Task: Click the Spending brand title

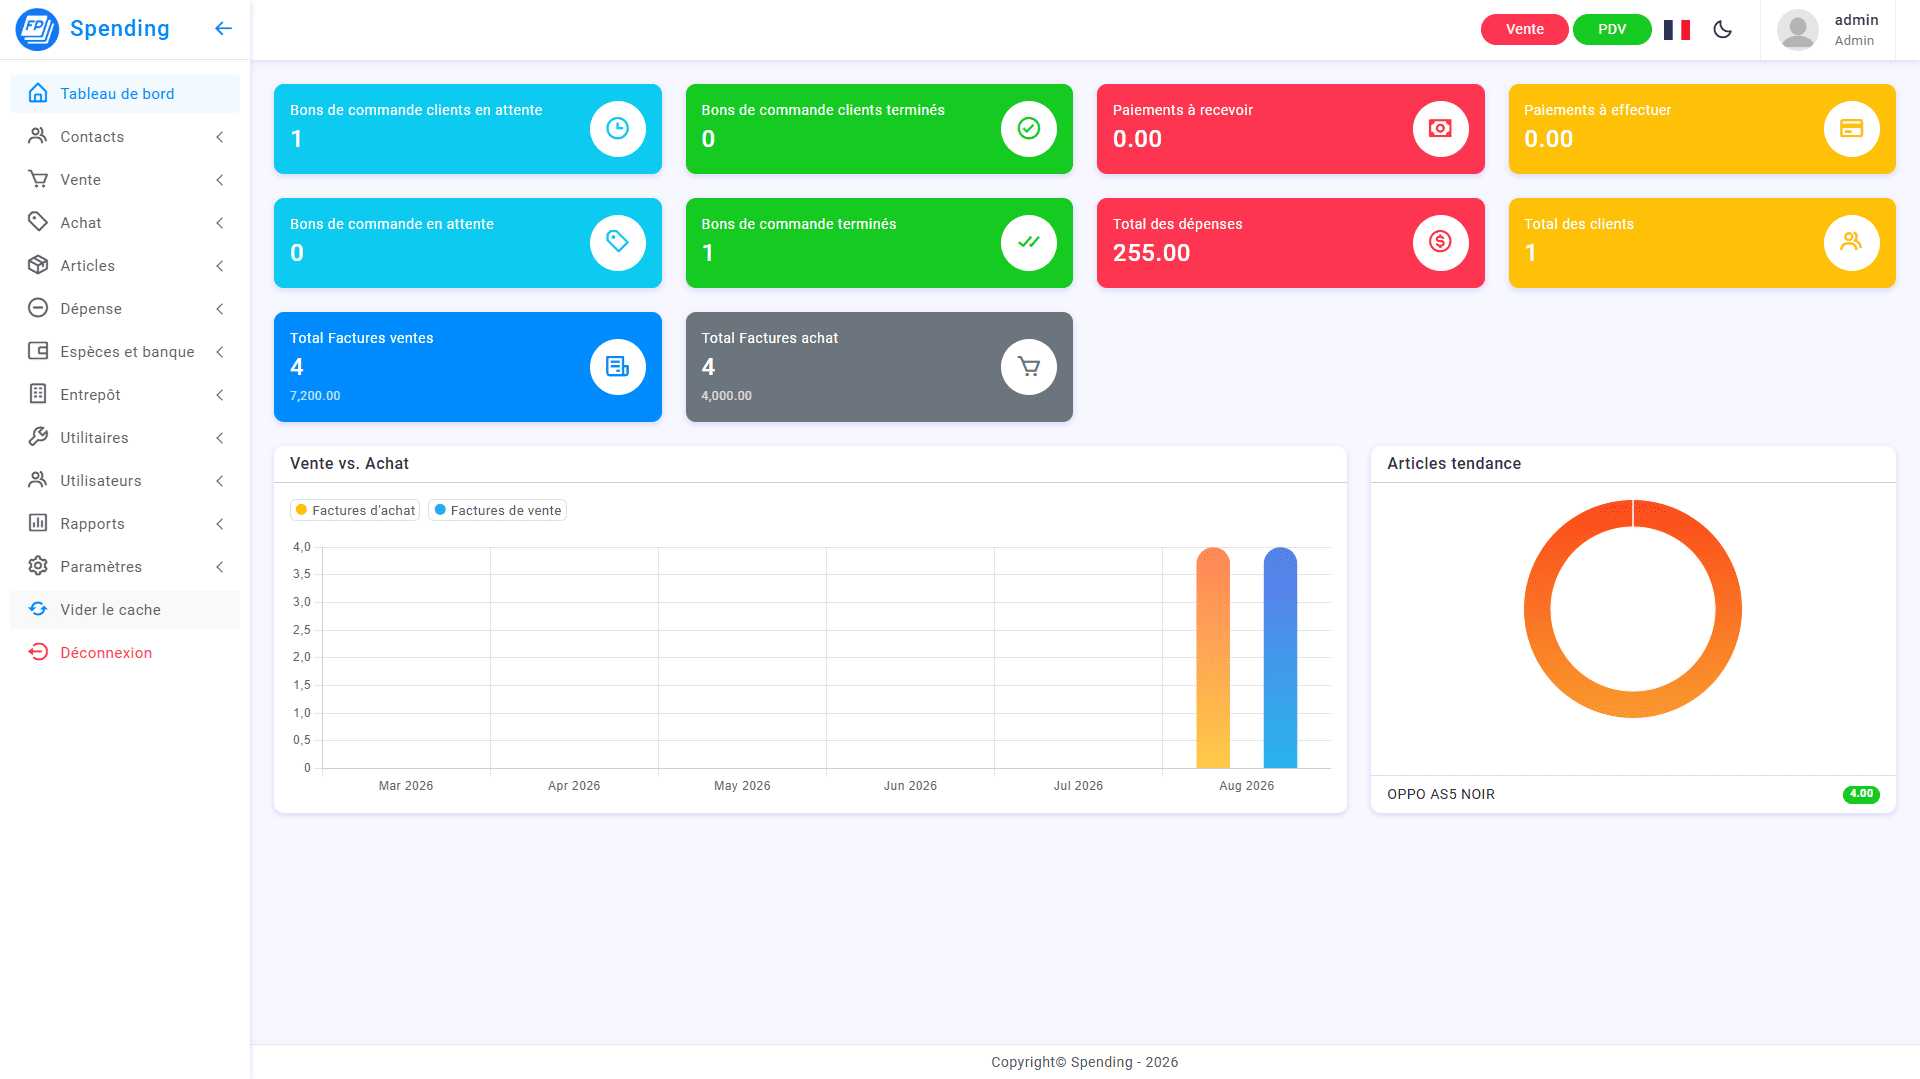Action: pos(120,28)
